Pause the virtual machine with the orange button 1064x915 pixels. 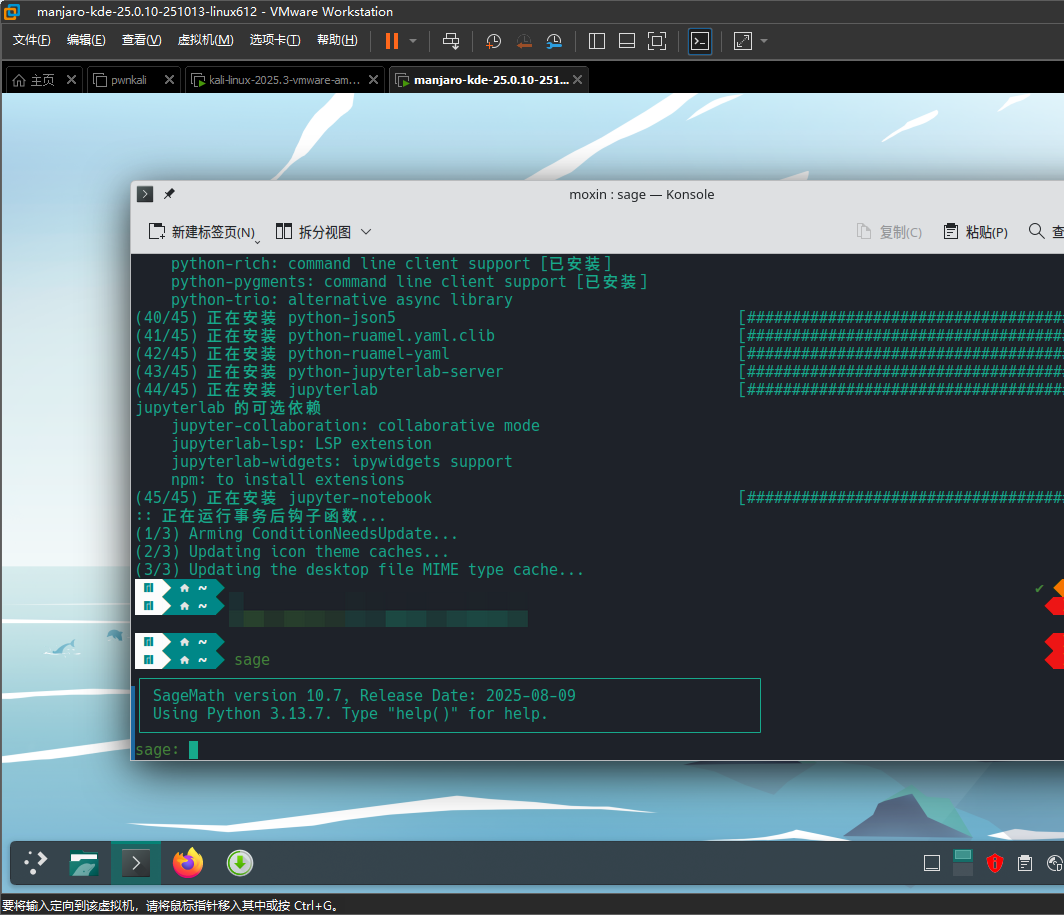click(391, 41)
